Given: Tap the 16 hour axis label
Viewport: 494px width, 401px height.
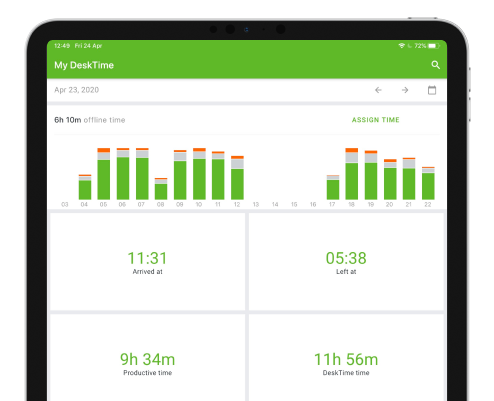Looking at the screenshot, I should click(313, 204).
